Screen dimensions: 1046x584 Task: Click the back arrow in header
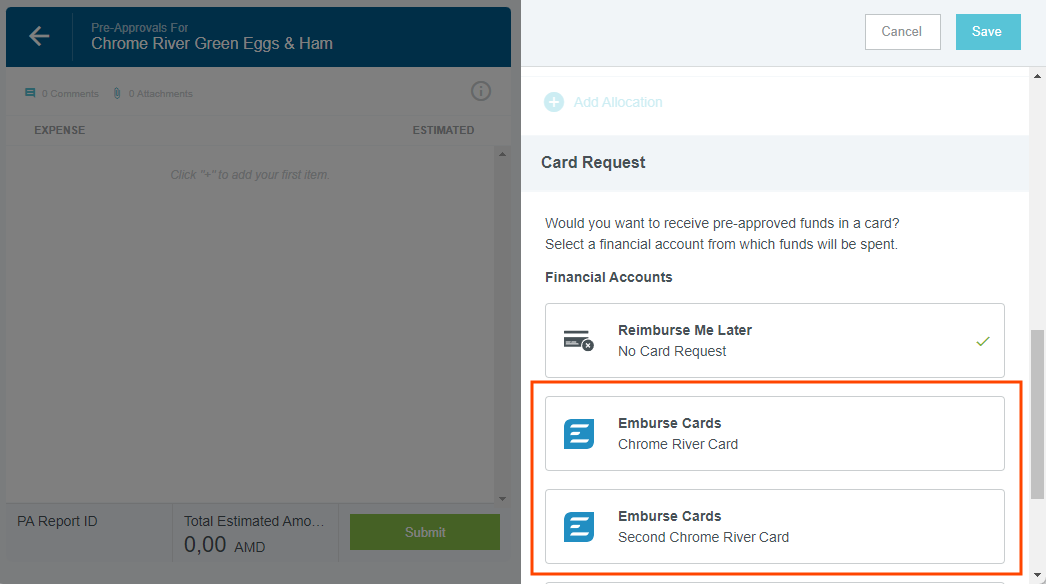(x=39, y=36)
